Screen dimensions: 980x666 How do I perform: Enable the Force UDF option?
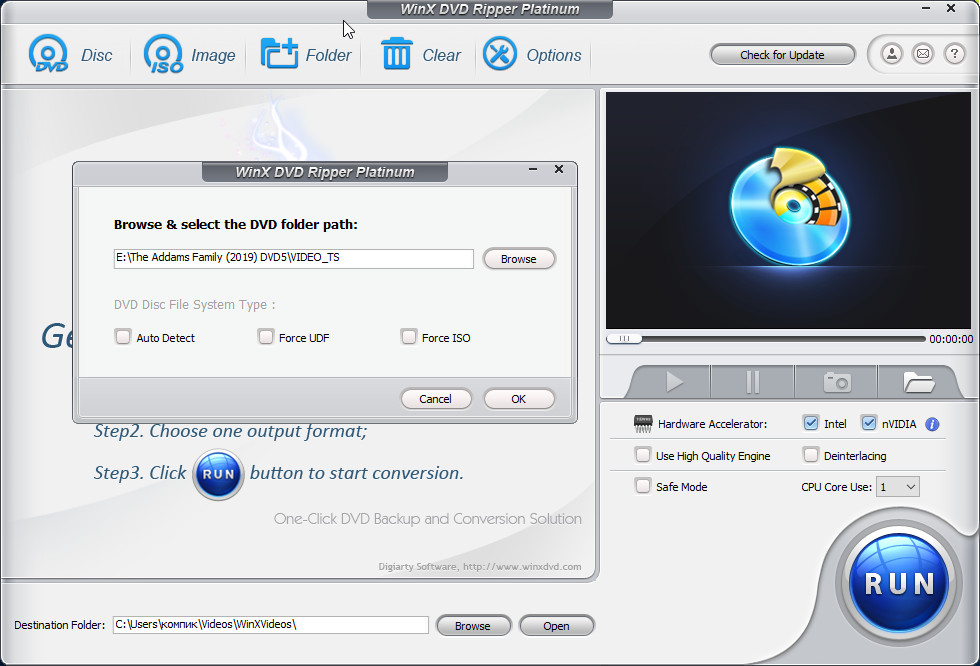266,337
